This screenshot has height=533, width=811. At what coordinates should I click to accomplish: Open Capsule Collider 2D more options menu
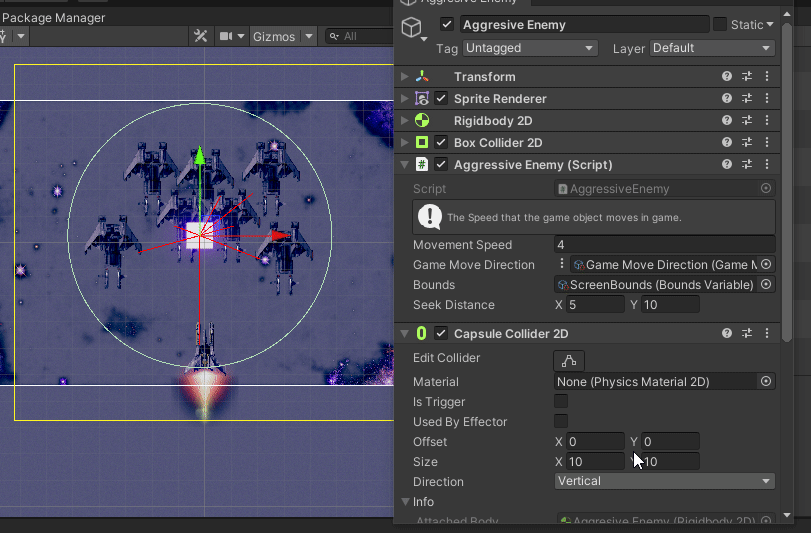click(x=767, y=333)
